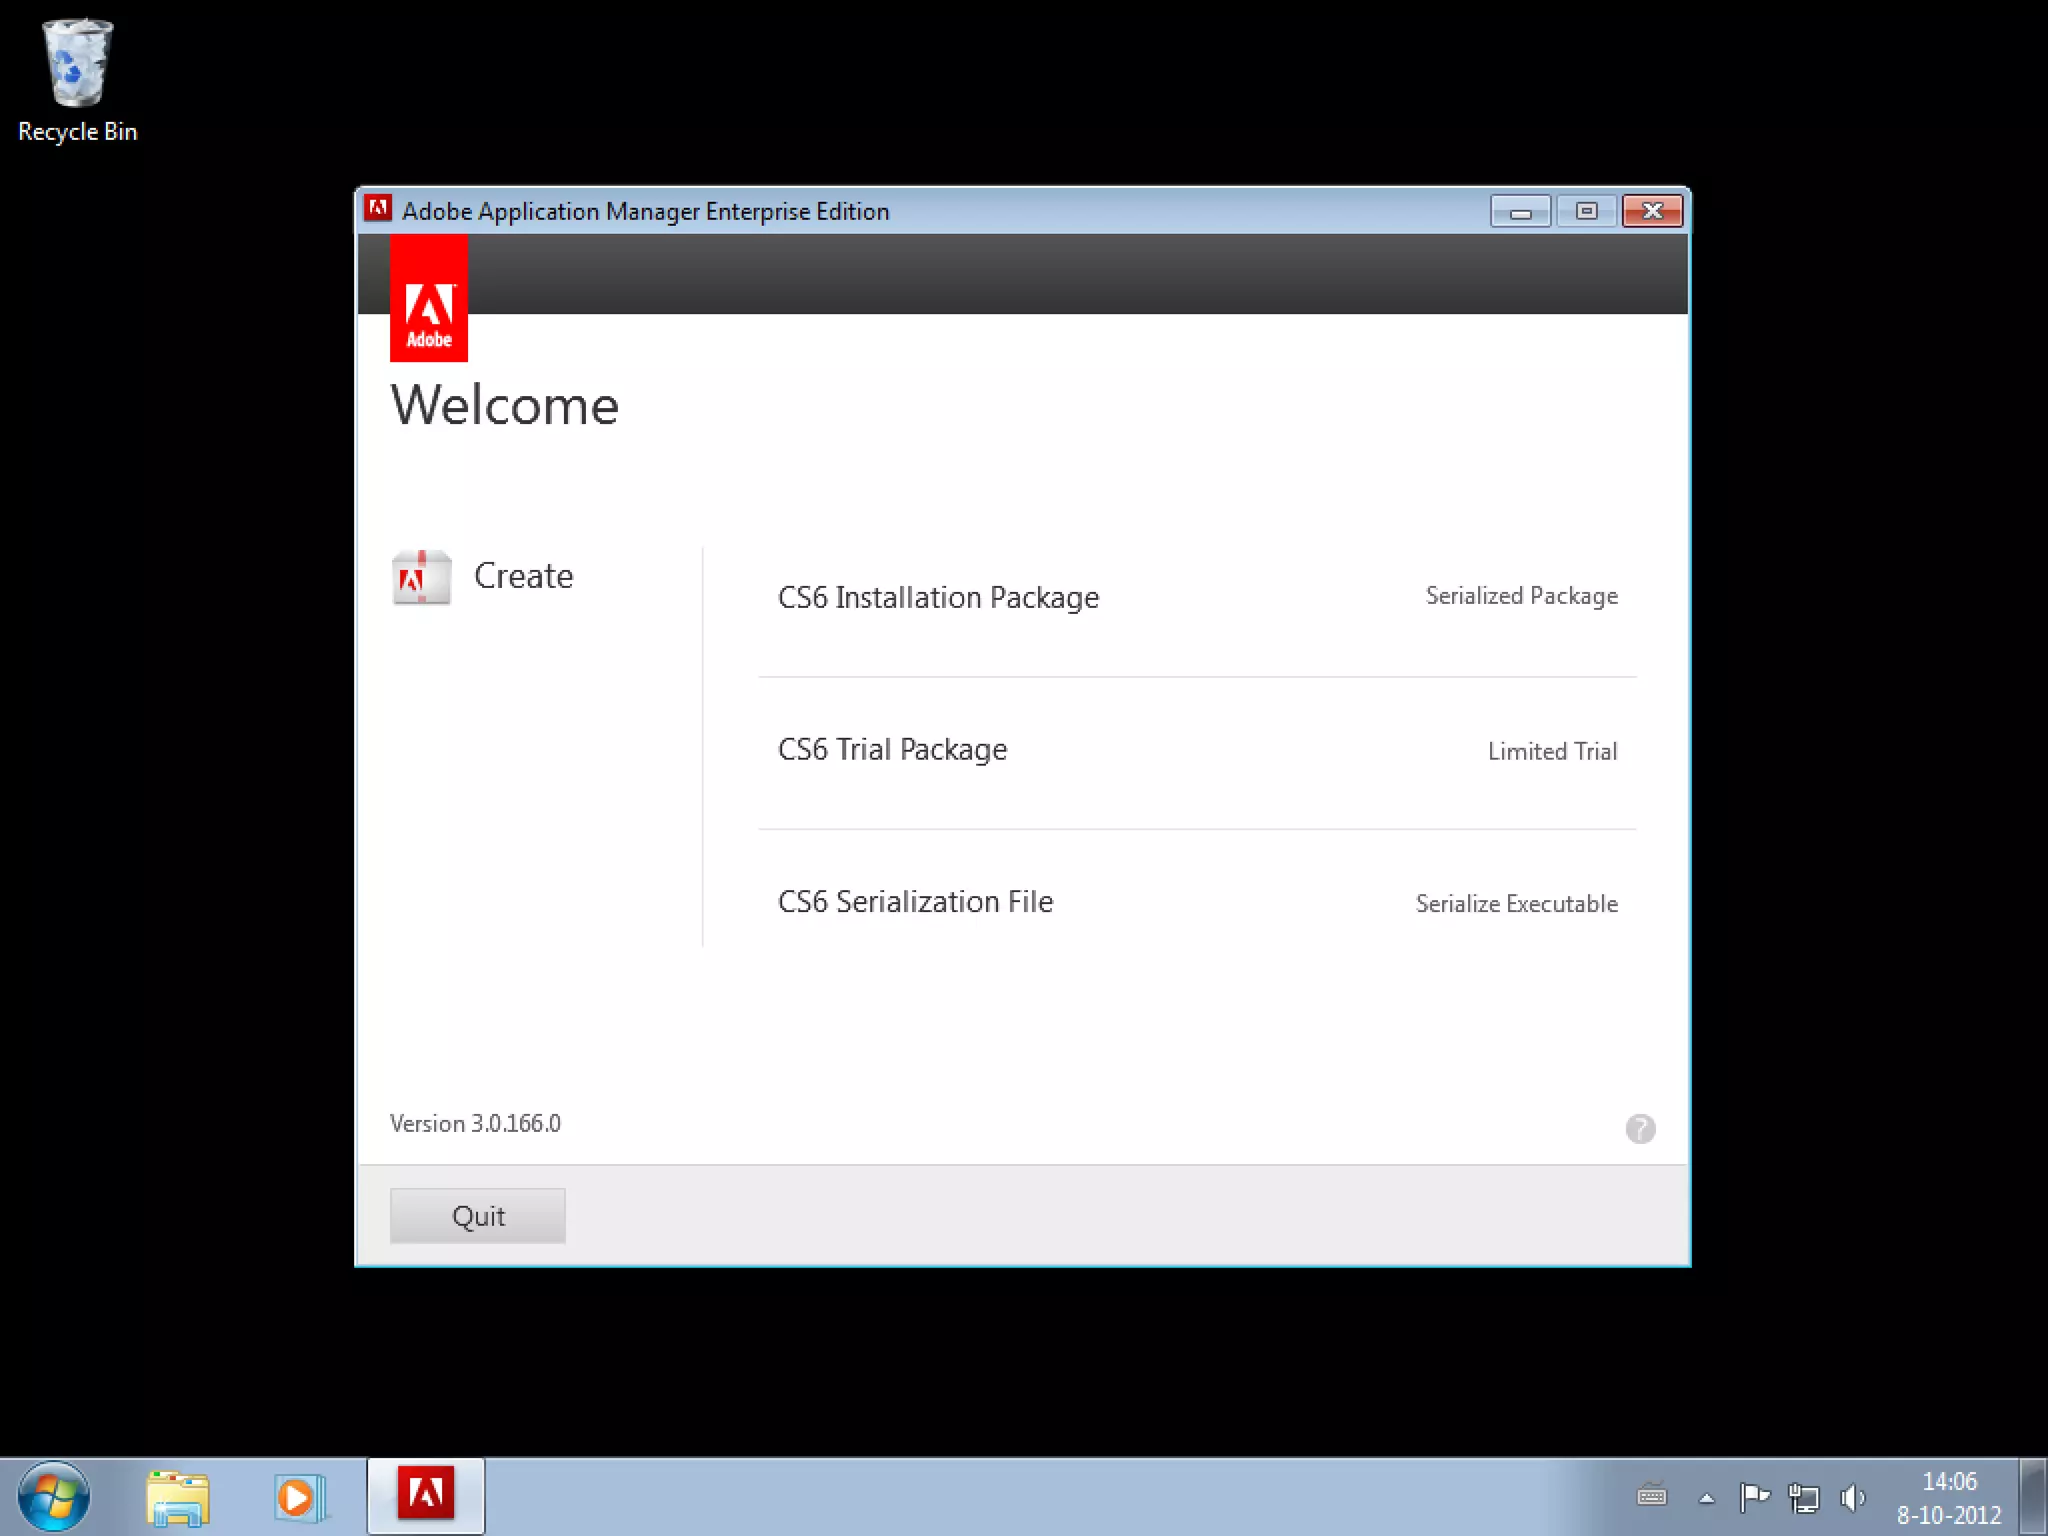
Task: Launch Windows Explorer from the taskbar
Action: [177, 1497]
